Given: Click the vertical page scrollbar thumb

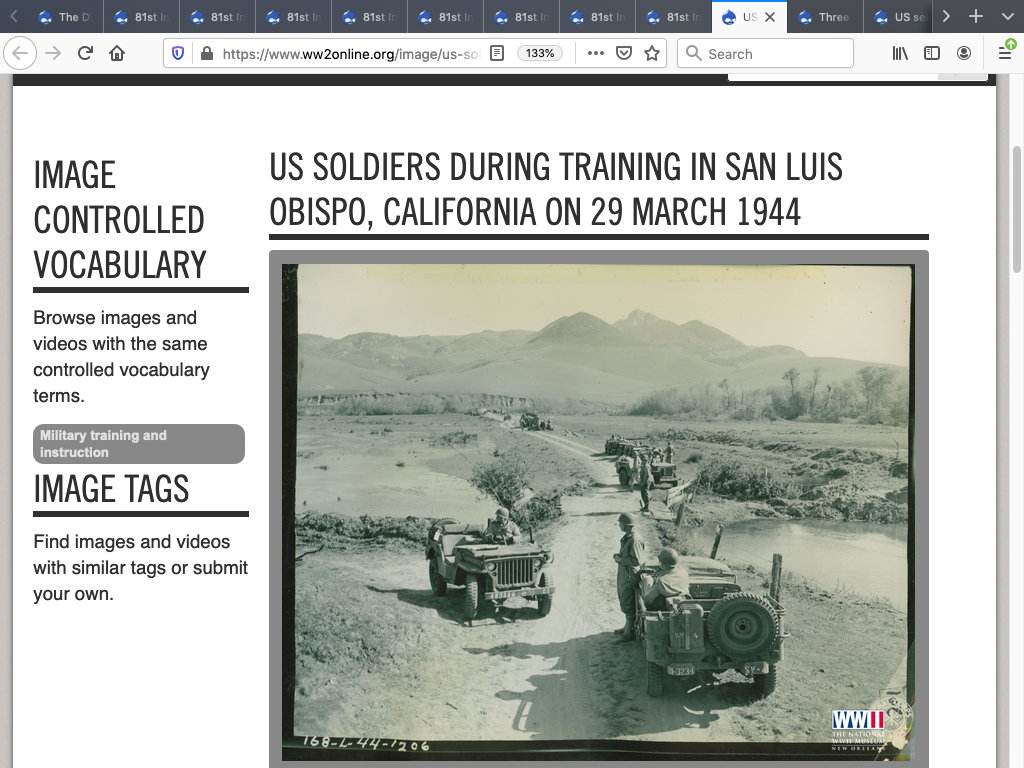Looking at the screenshot, I should 1017,210.
